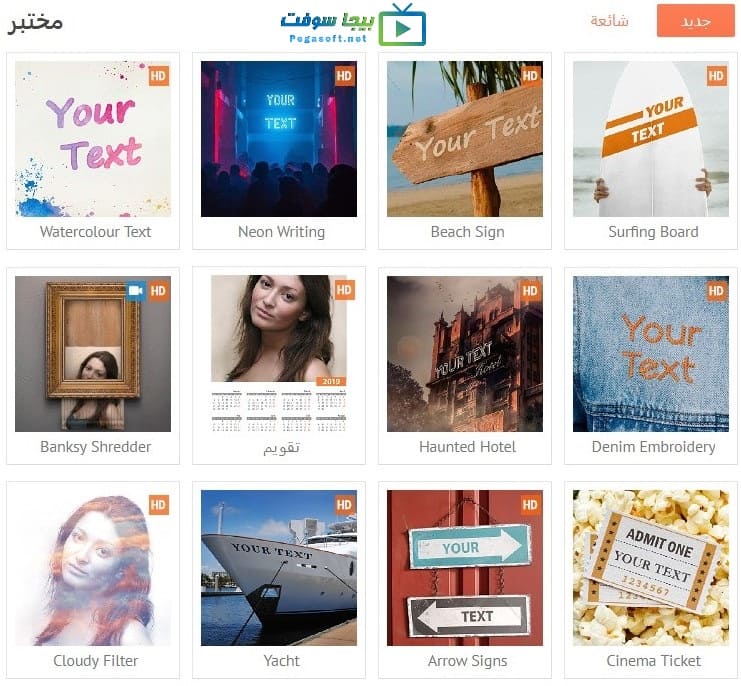Switch to the جديد (New) tab
The width and height of the screenshot is (741, 686).
point(696,21)
